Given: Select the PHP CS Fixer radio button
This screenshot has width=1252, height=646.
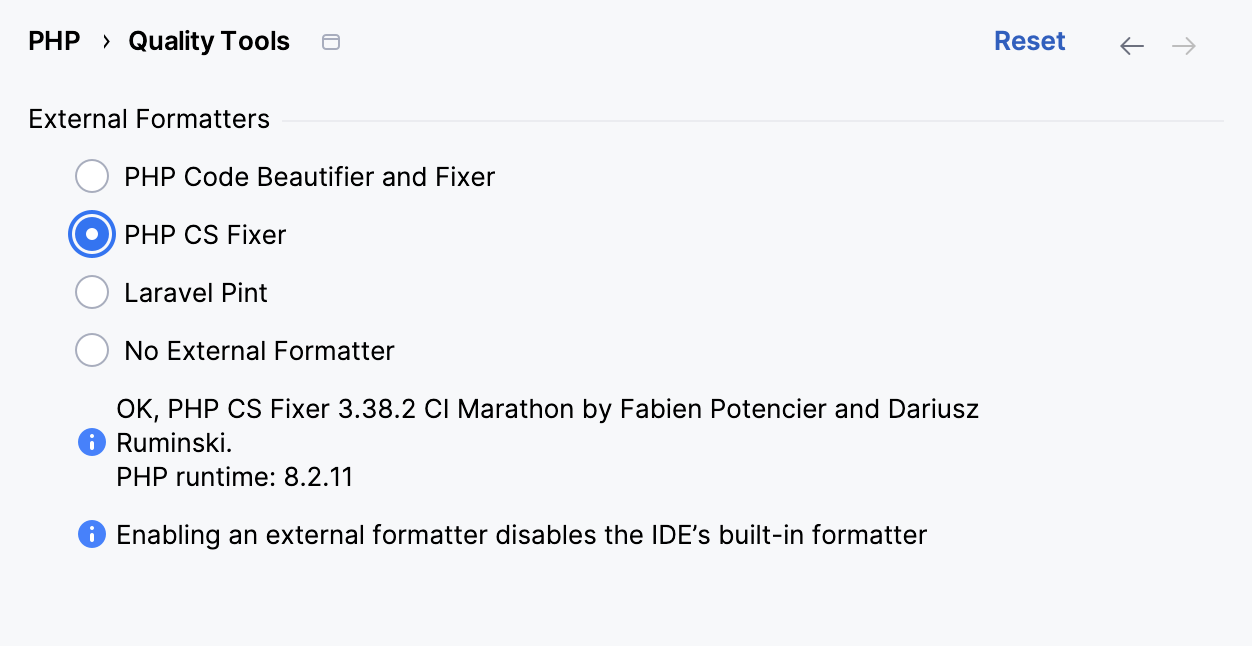Looking at the screenshot, I should click(91, 234).
